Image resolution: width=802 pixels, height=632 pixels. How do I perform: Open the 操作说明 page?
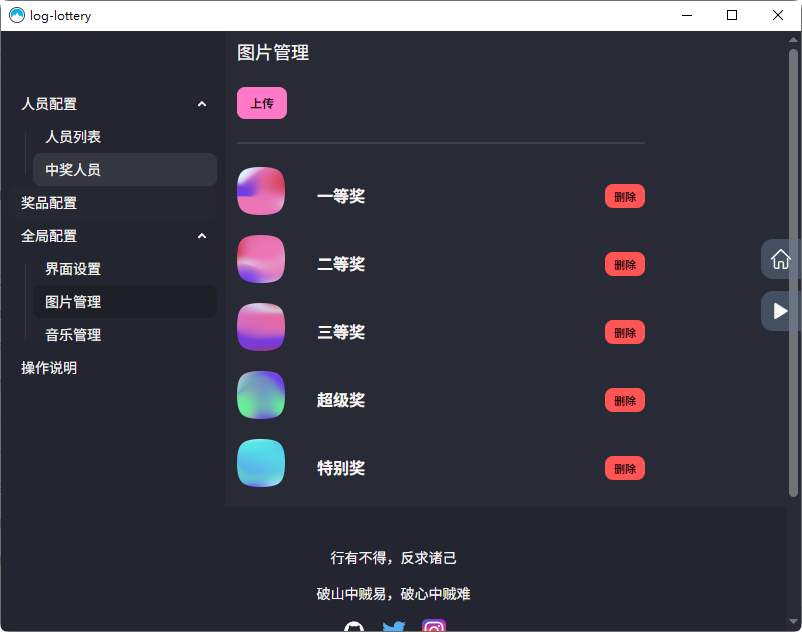coord(46,367)
